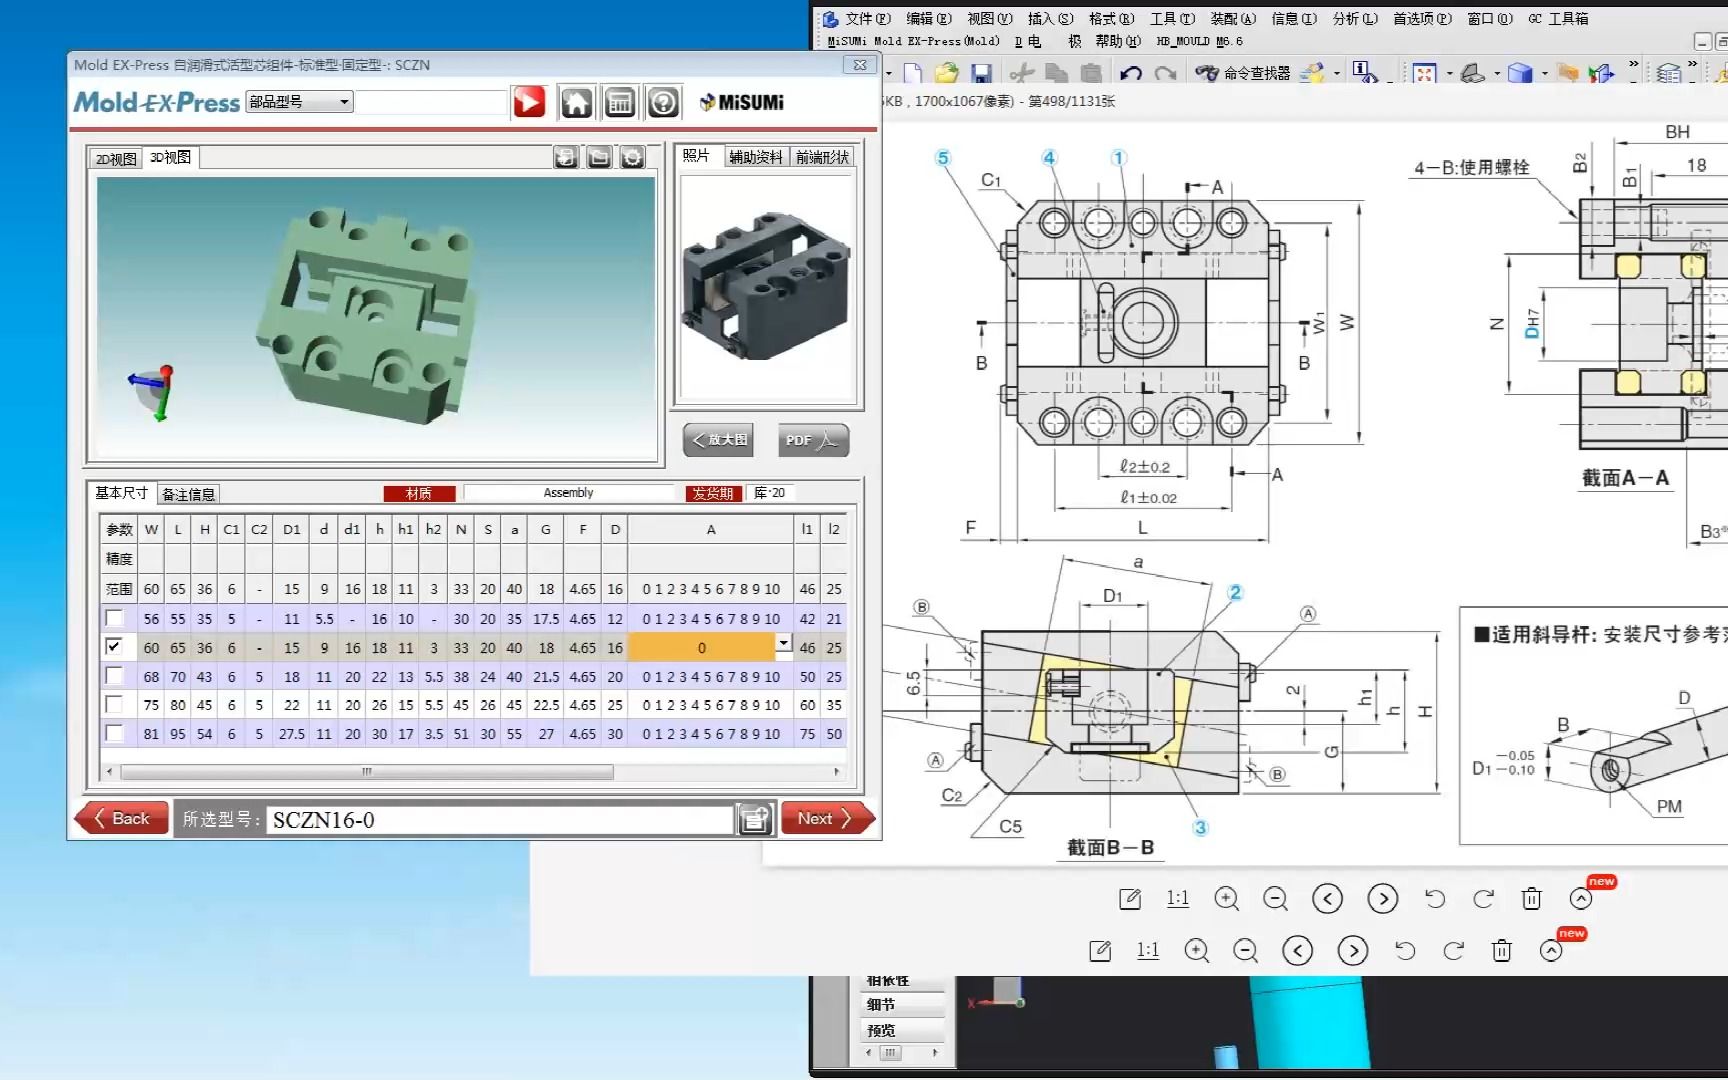Image resolution: width=1728 pixels, height=1080 pixels.
Task: Click the parameter table horizontal scrollbar thumb
Action: (x=367, y=772)
